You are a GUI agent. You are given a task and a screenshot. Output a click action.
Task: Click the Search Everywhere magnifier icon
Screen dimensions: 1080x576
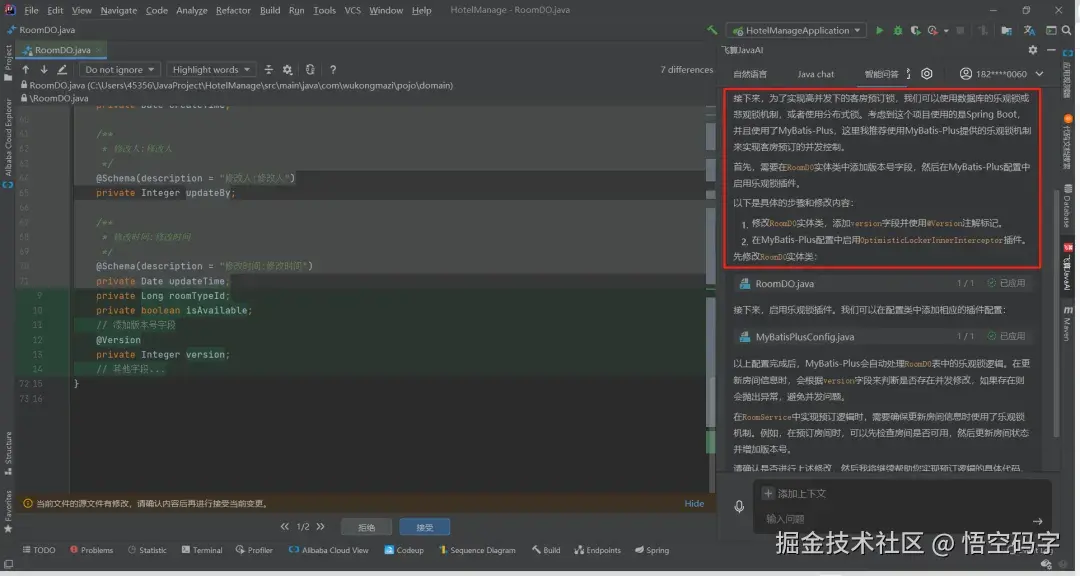point(1067,30)
